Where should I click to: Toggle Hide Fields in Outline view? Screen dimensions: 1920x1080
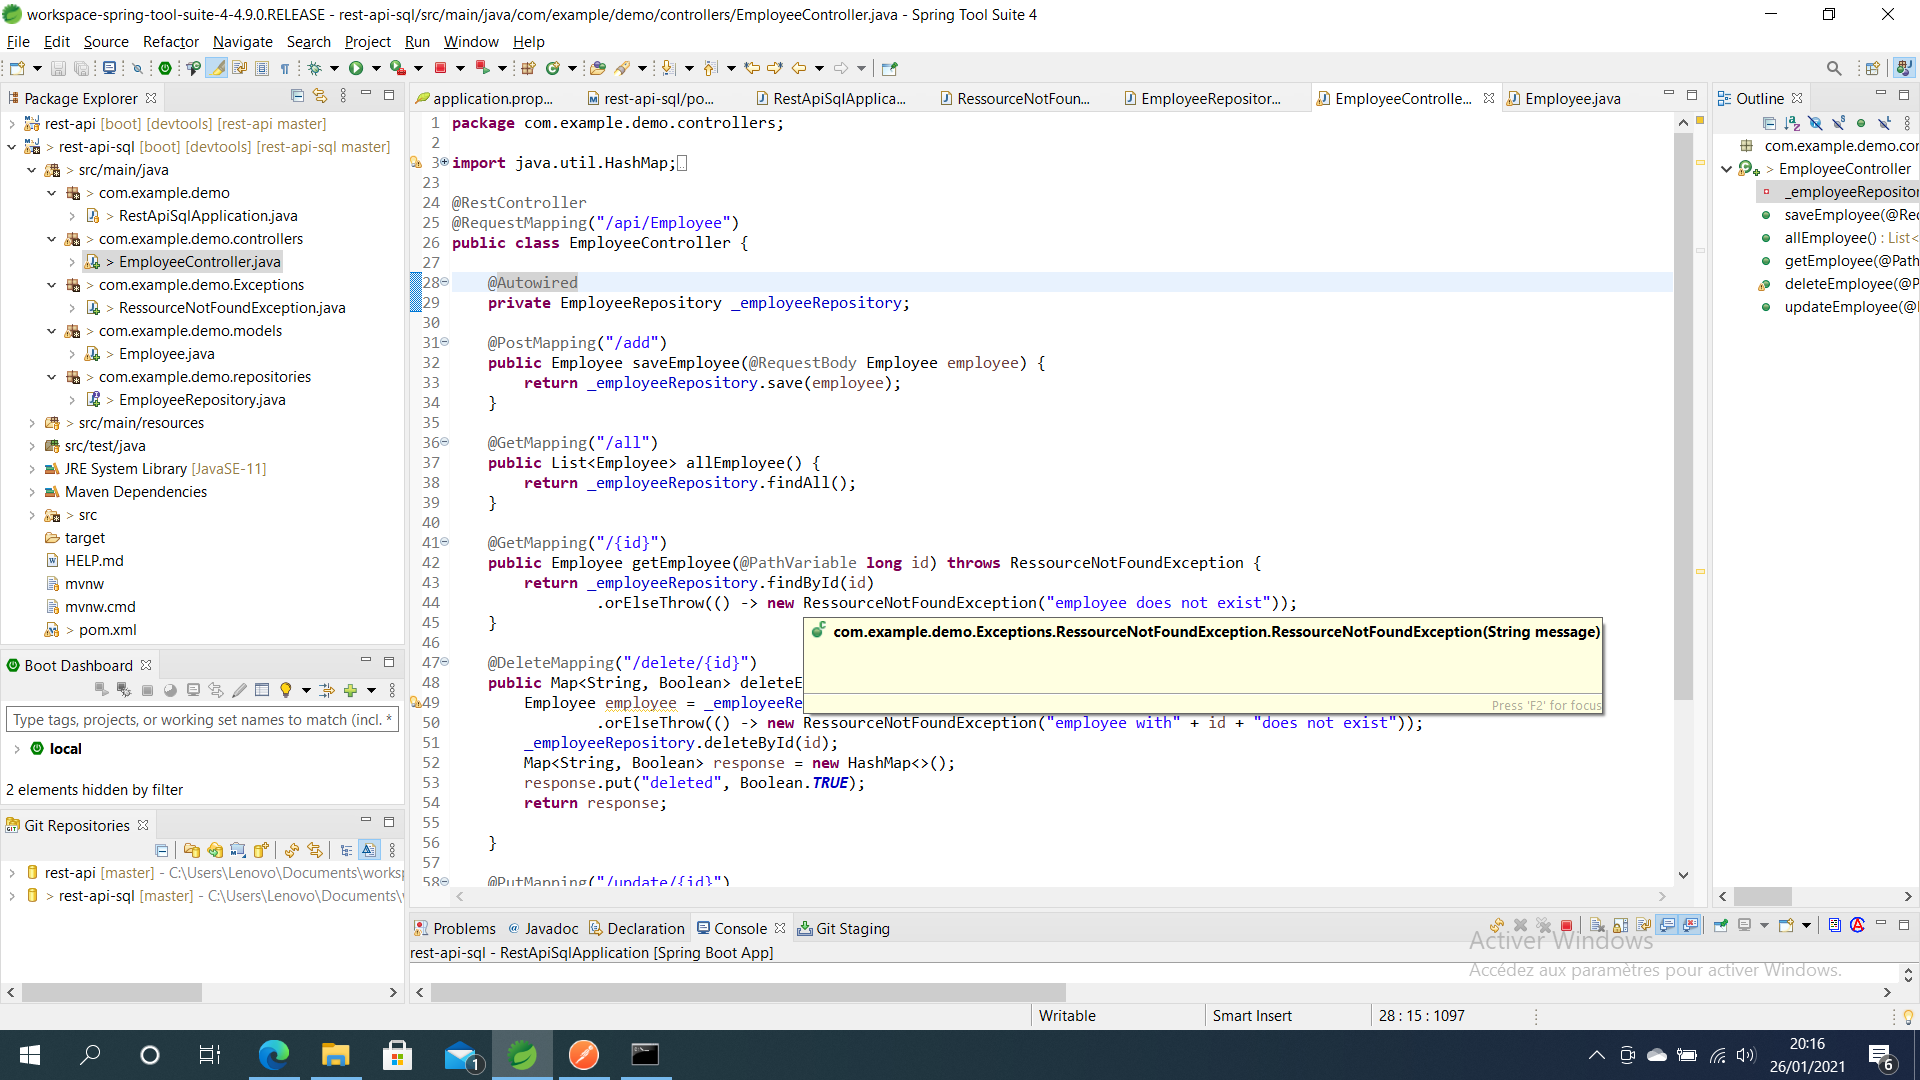(x=1815, y=123)
